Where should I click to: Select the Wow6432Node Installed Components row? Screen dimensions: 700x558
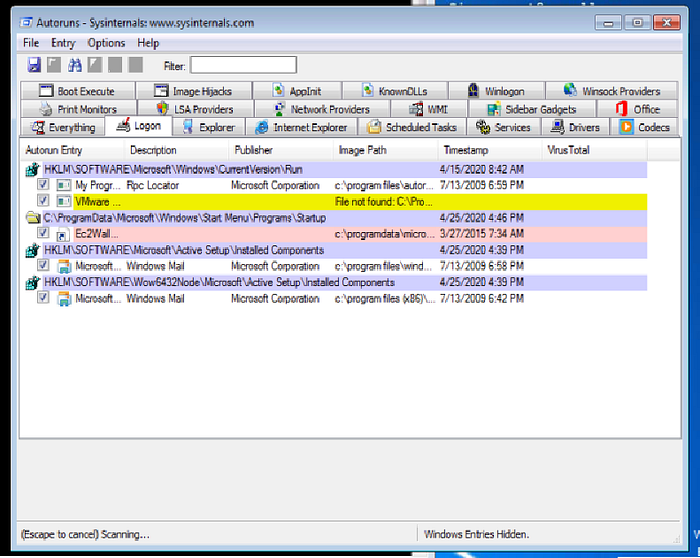pyautogui.click(x=345, y=283)
